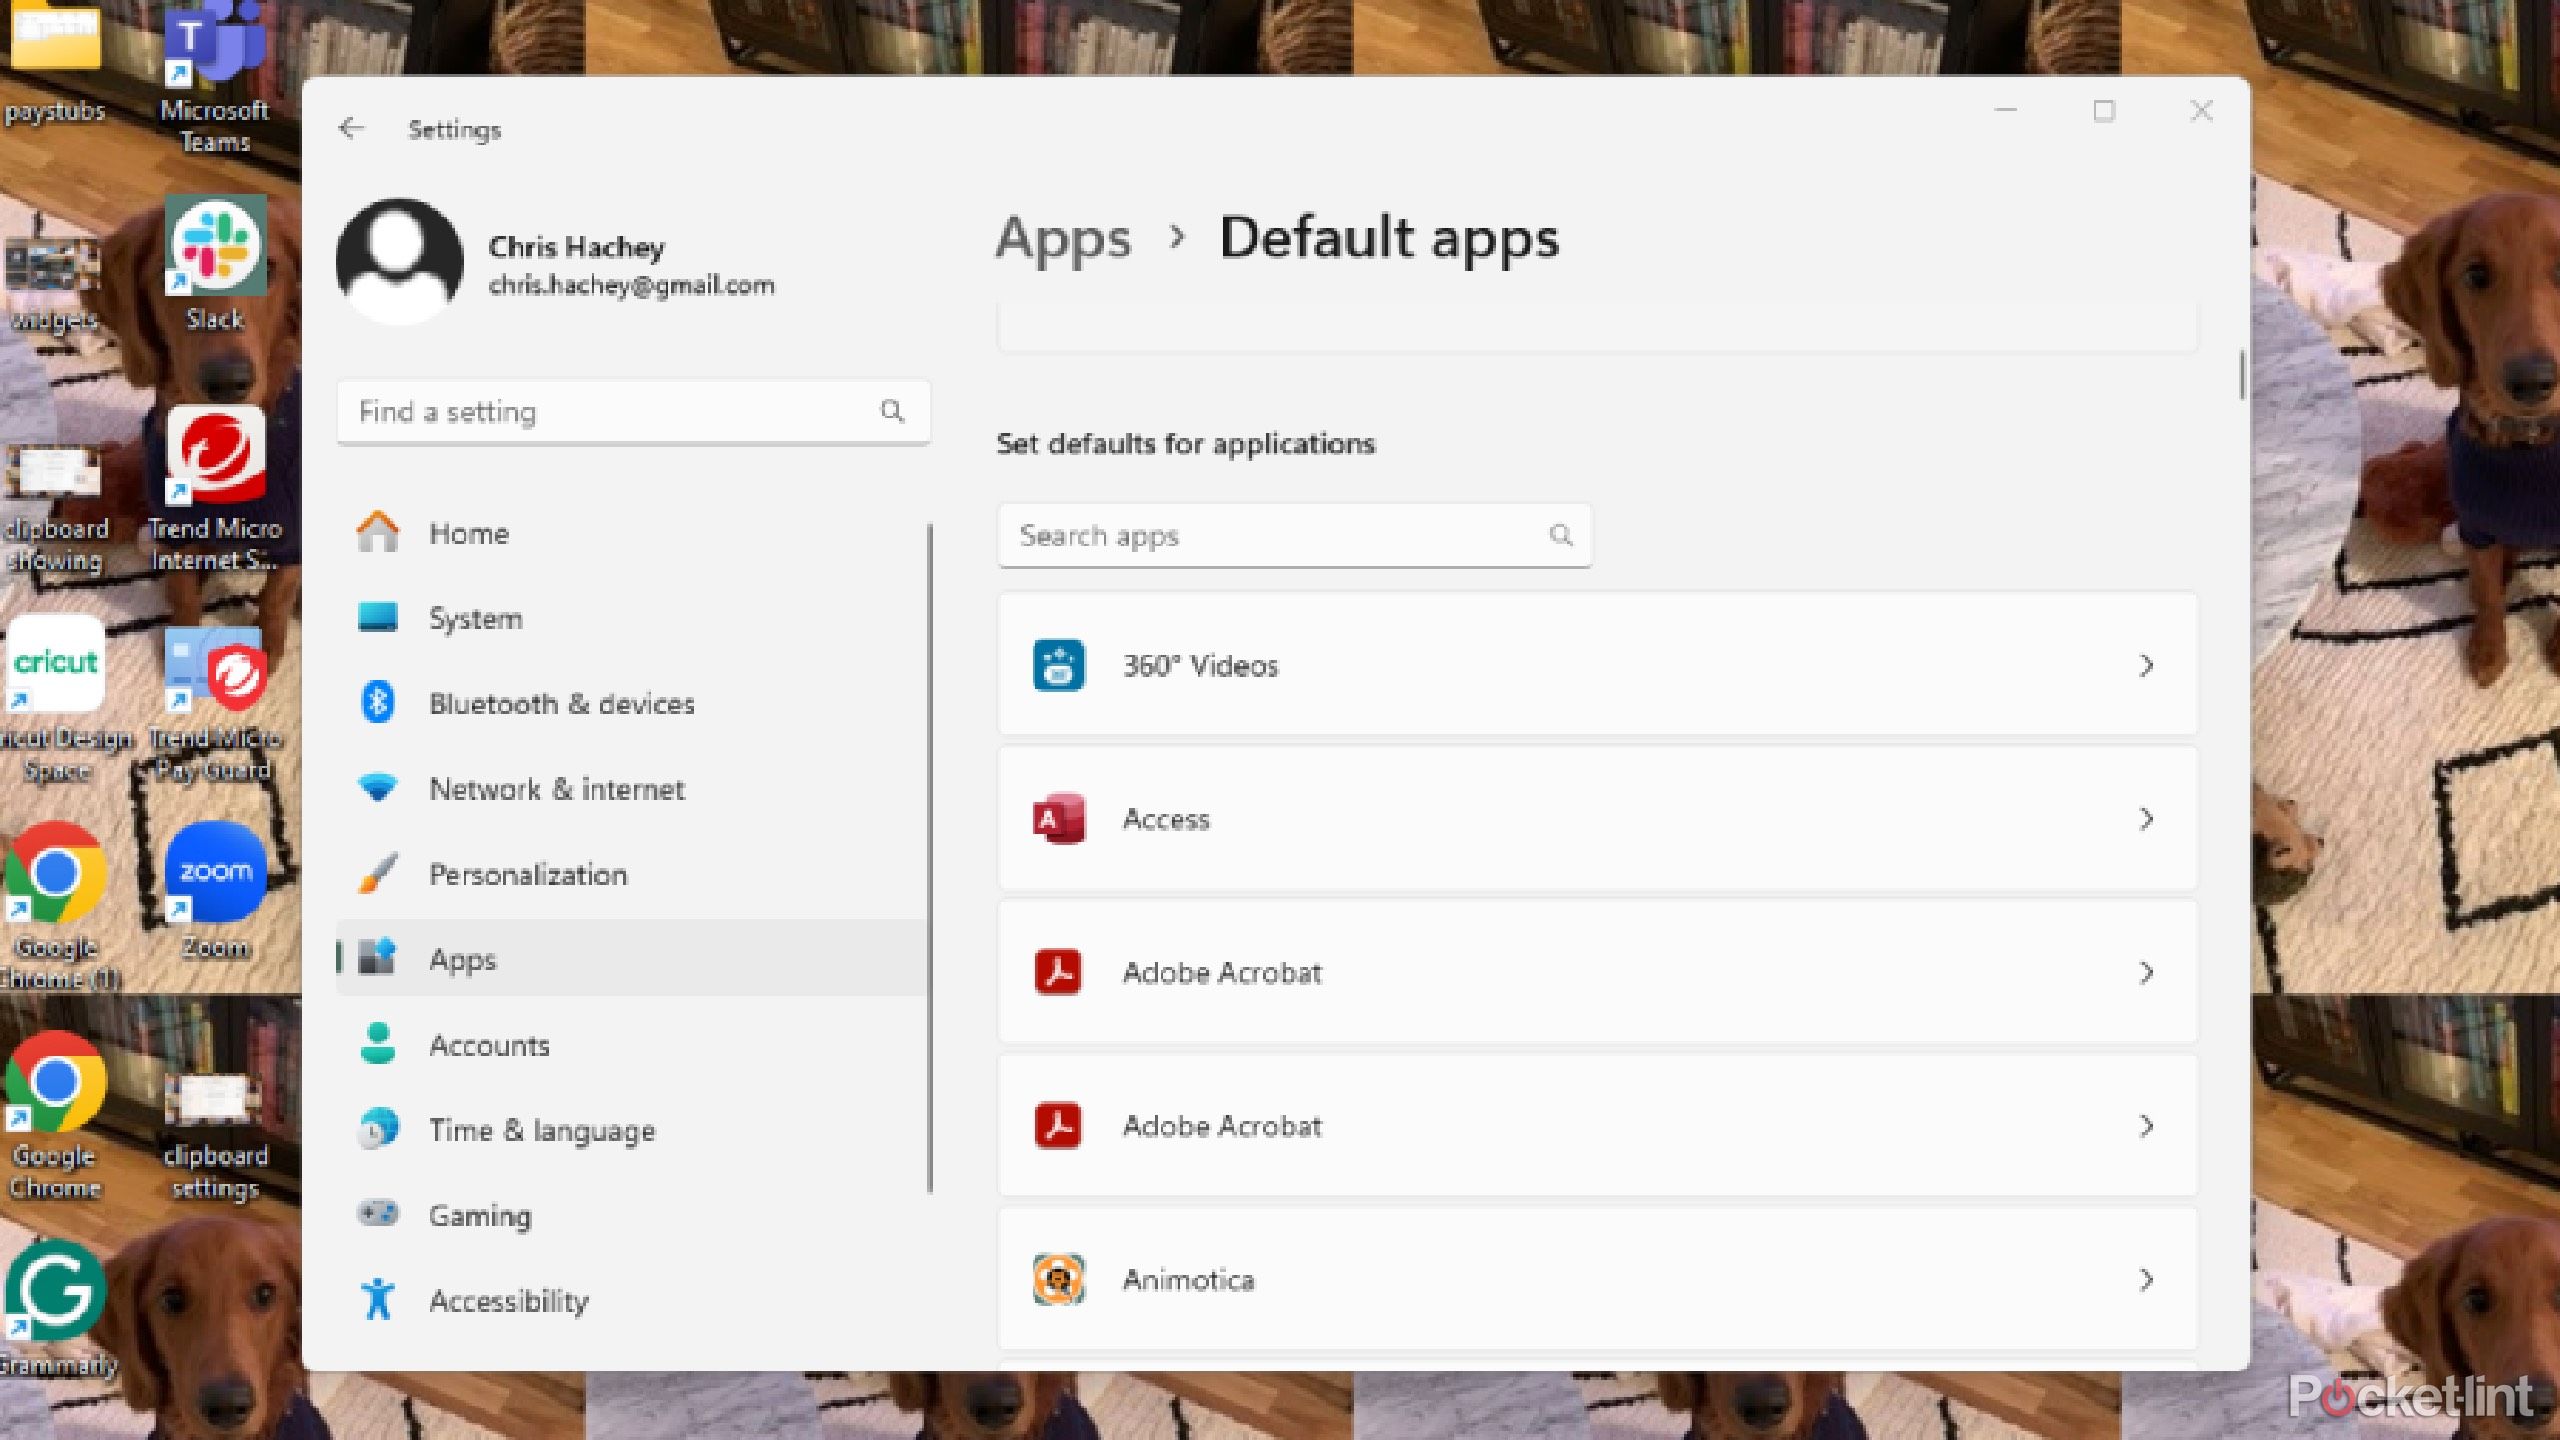
Task: Open Network & internet section
Action: pos(632,789)
